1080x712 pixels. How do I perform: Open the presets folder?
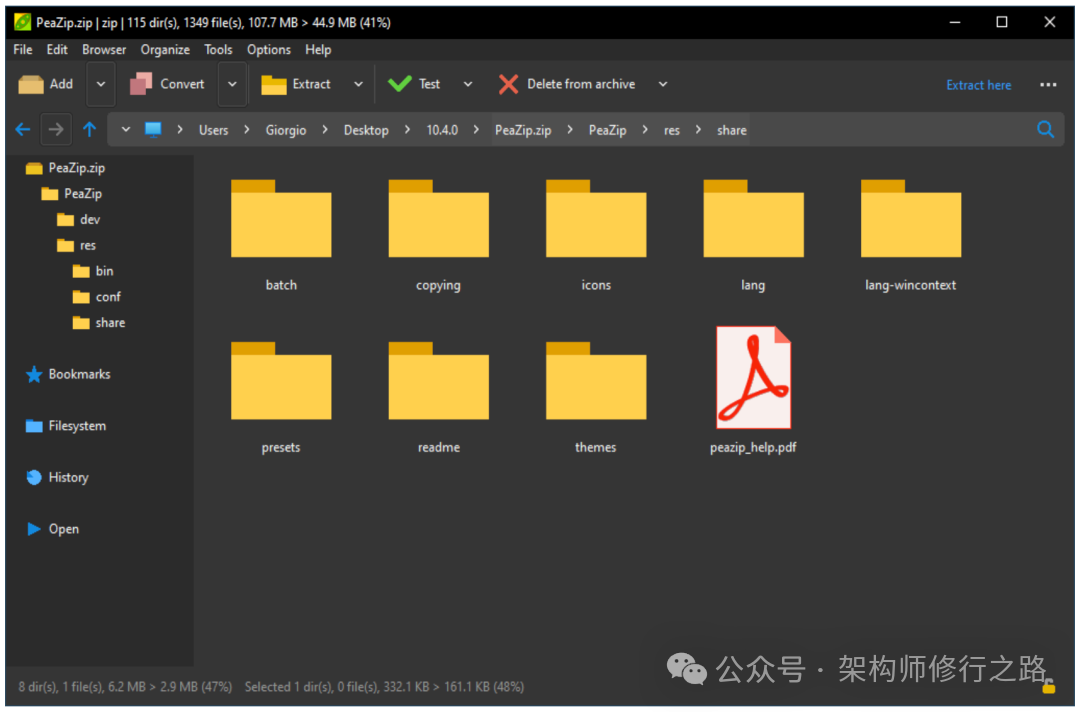(281, 397)
